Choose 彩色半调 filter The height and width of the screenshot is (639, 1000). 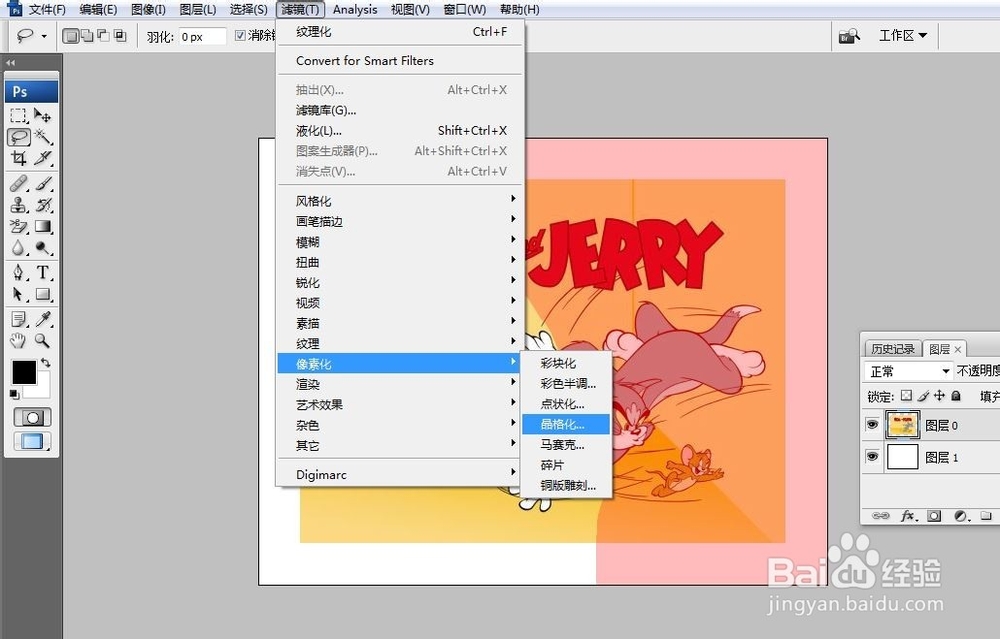(x=566, y=383)
